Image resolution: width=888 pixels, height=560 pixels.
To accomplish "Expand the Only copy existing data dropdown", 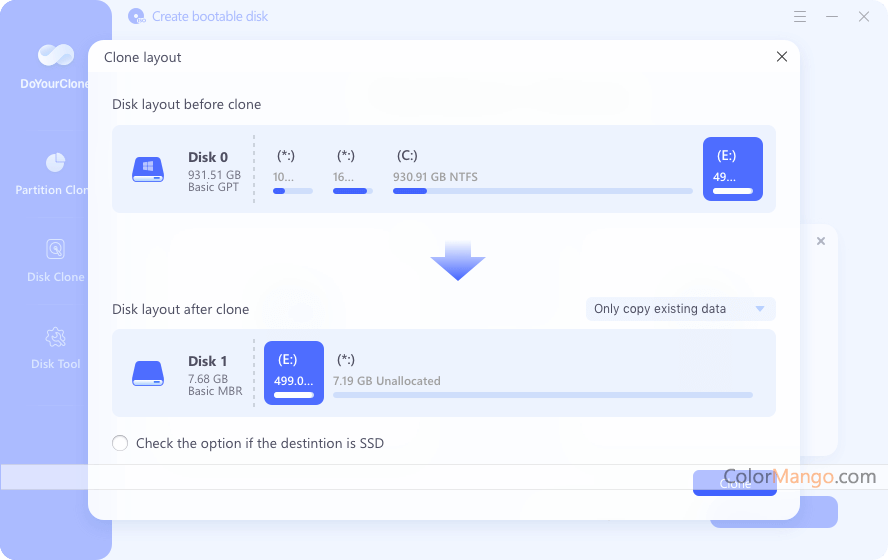I will (x=680, y=309).
